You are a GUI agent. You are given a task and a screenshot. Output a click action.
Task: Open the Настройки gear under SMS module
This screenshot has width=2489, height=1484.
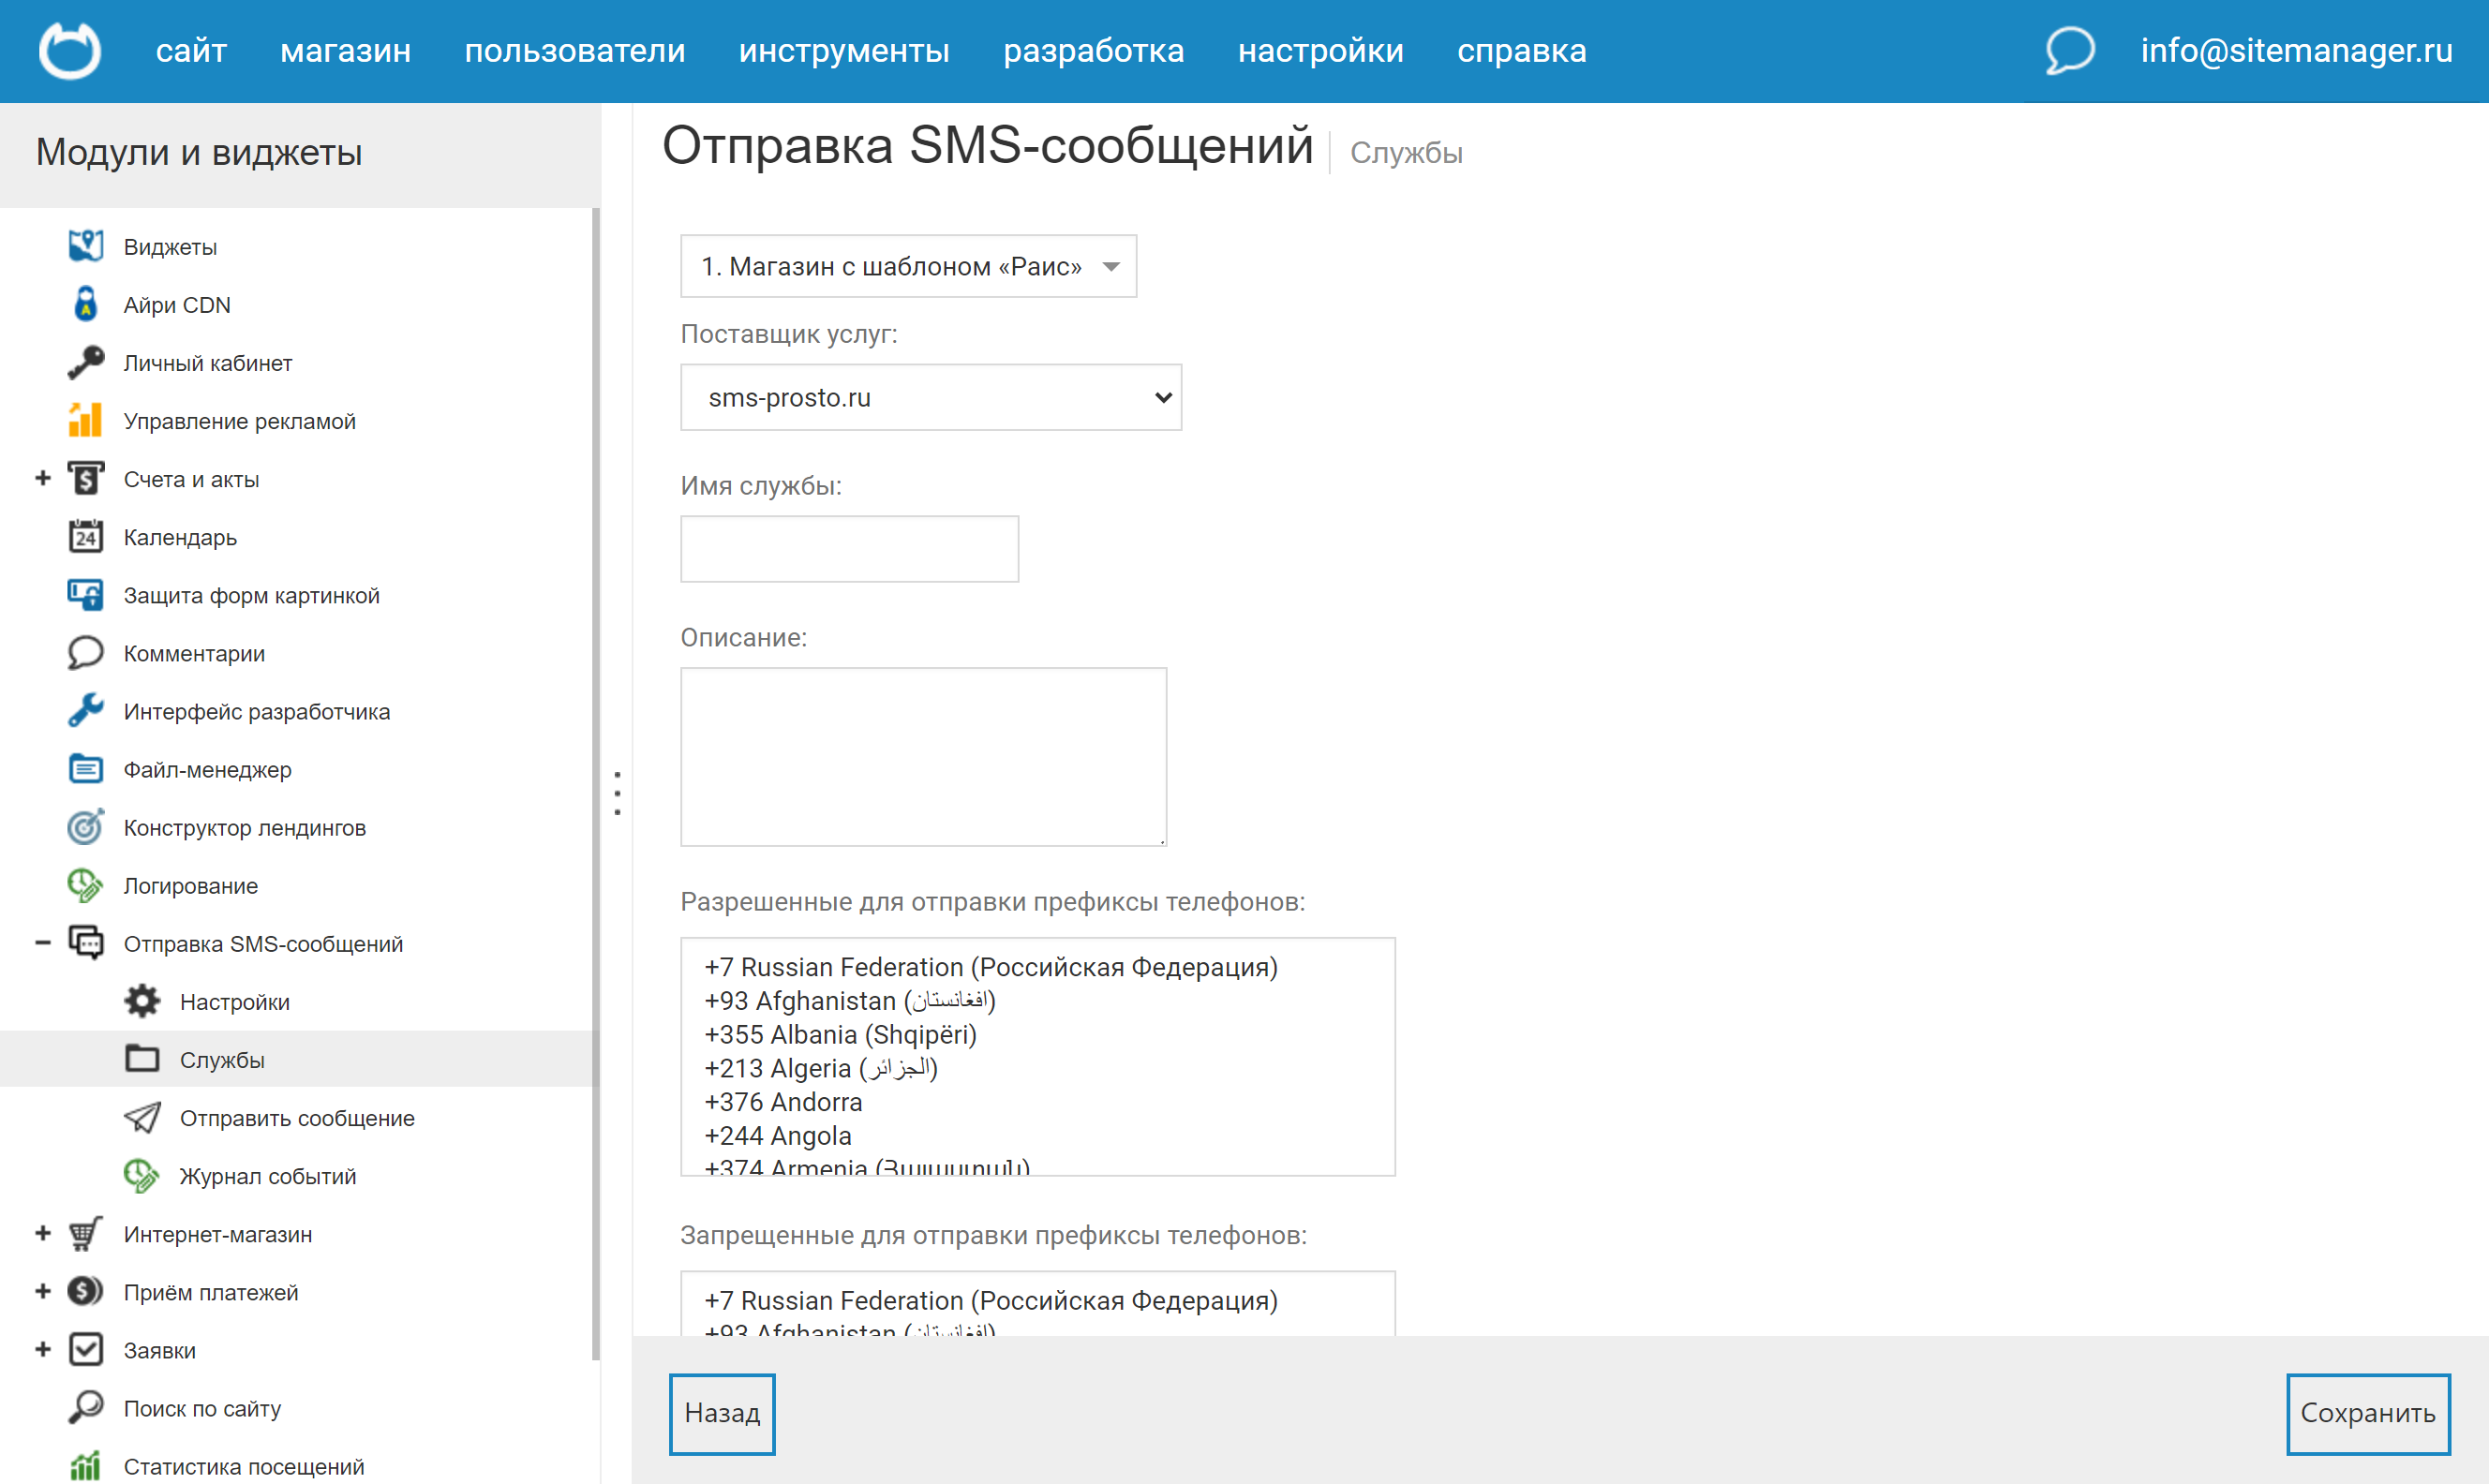point(141,1000)
